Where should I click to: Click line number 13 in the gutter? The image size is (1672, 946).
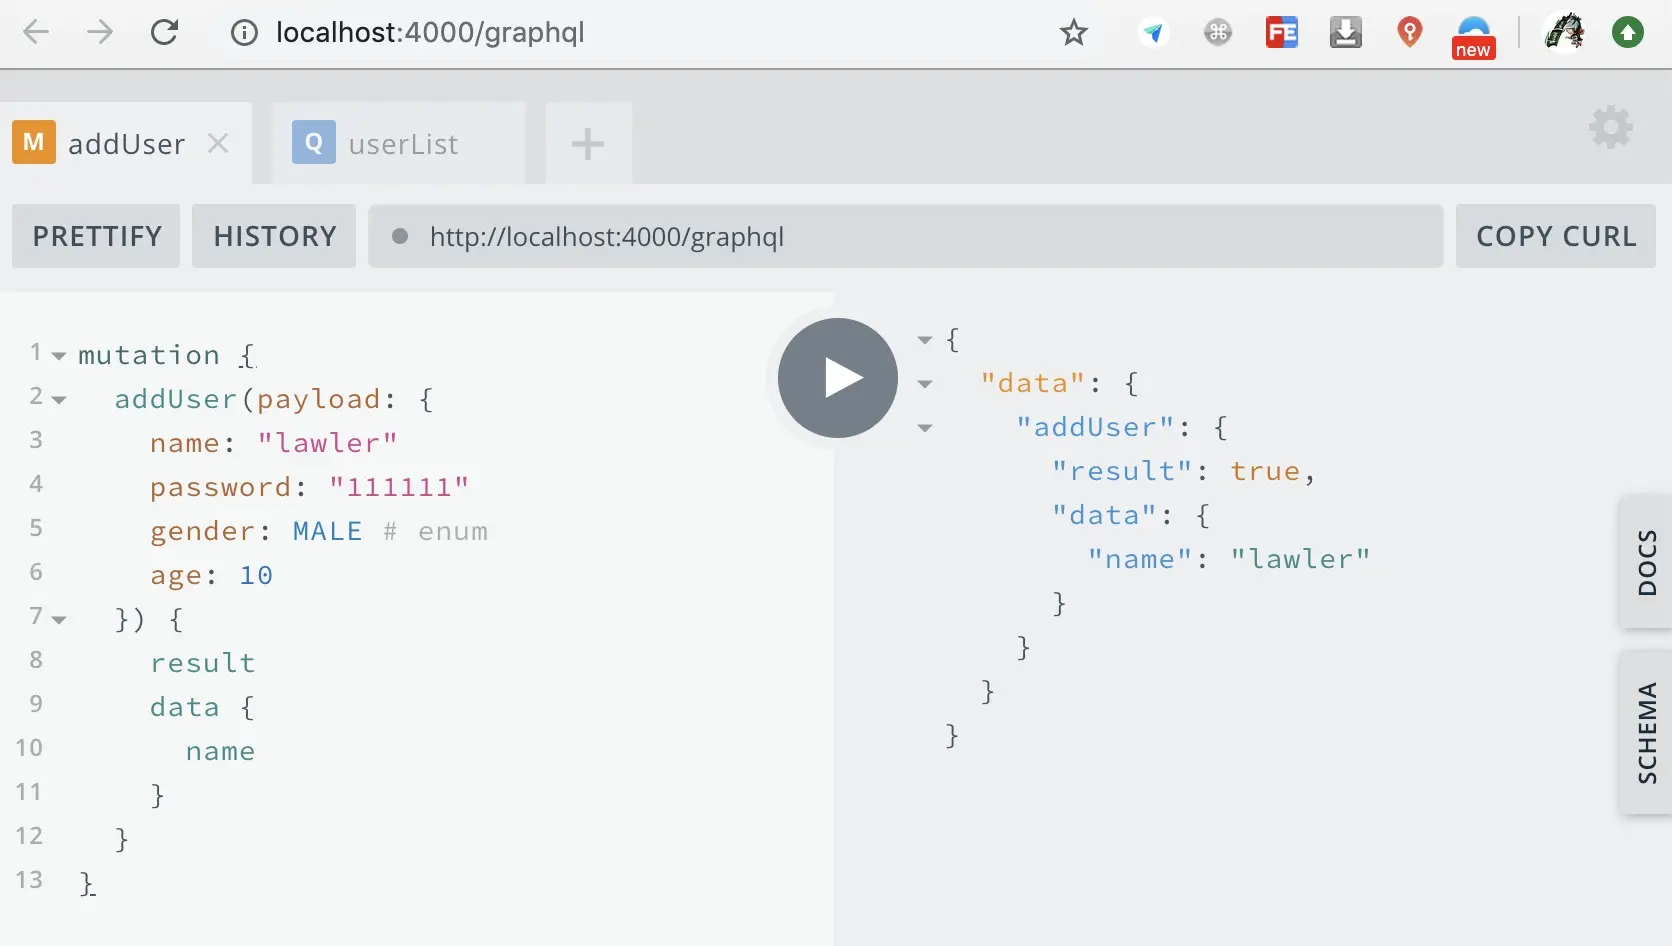(29, 879)
